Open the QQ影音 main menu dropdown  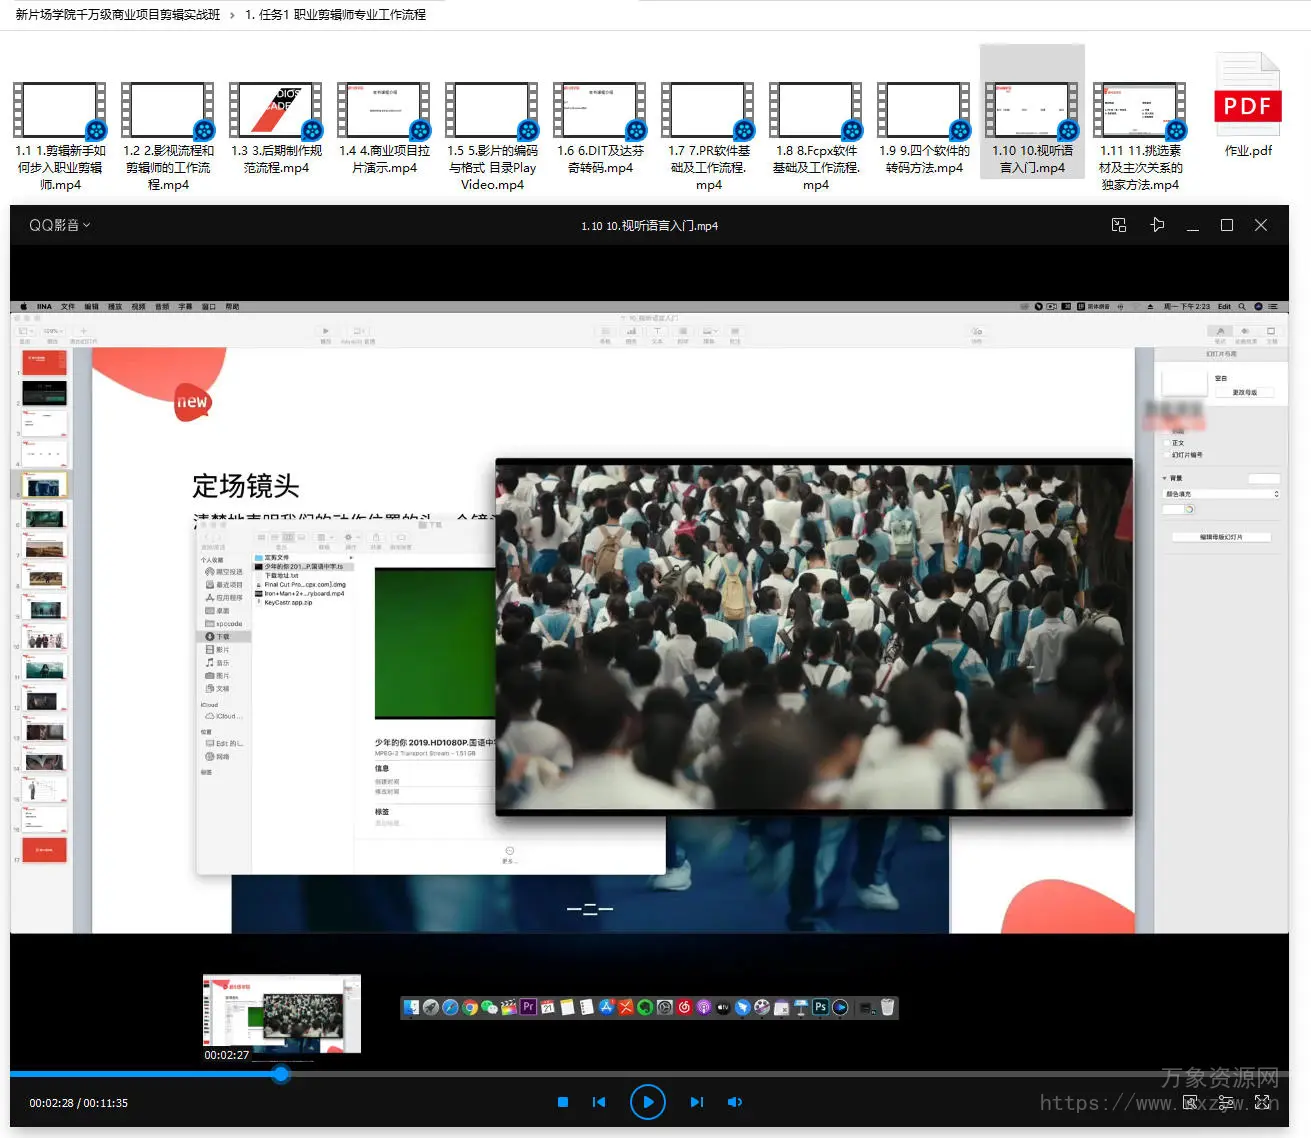pyautogui.click(x=60, y=226)
